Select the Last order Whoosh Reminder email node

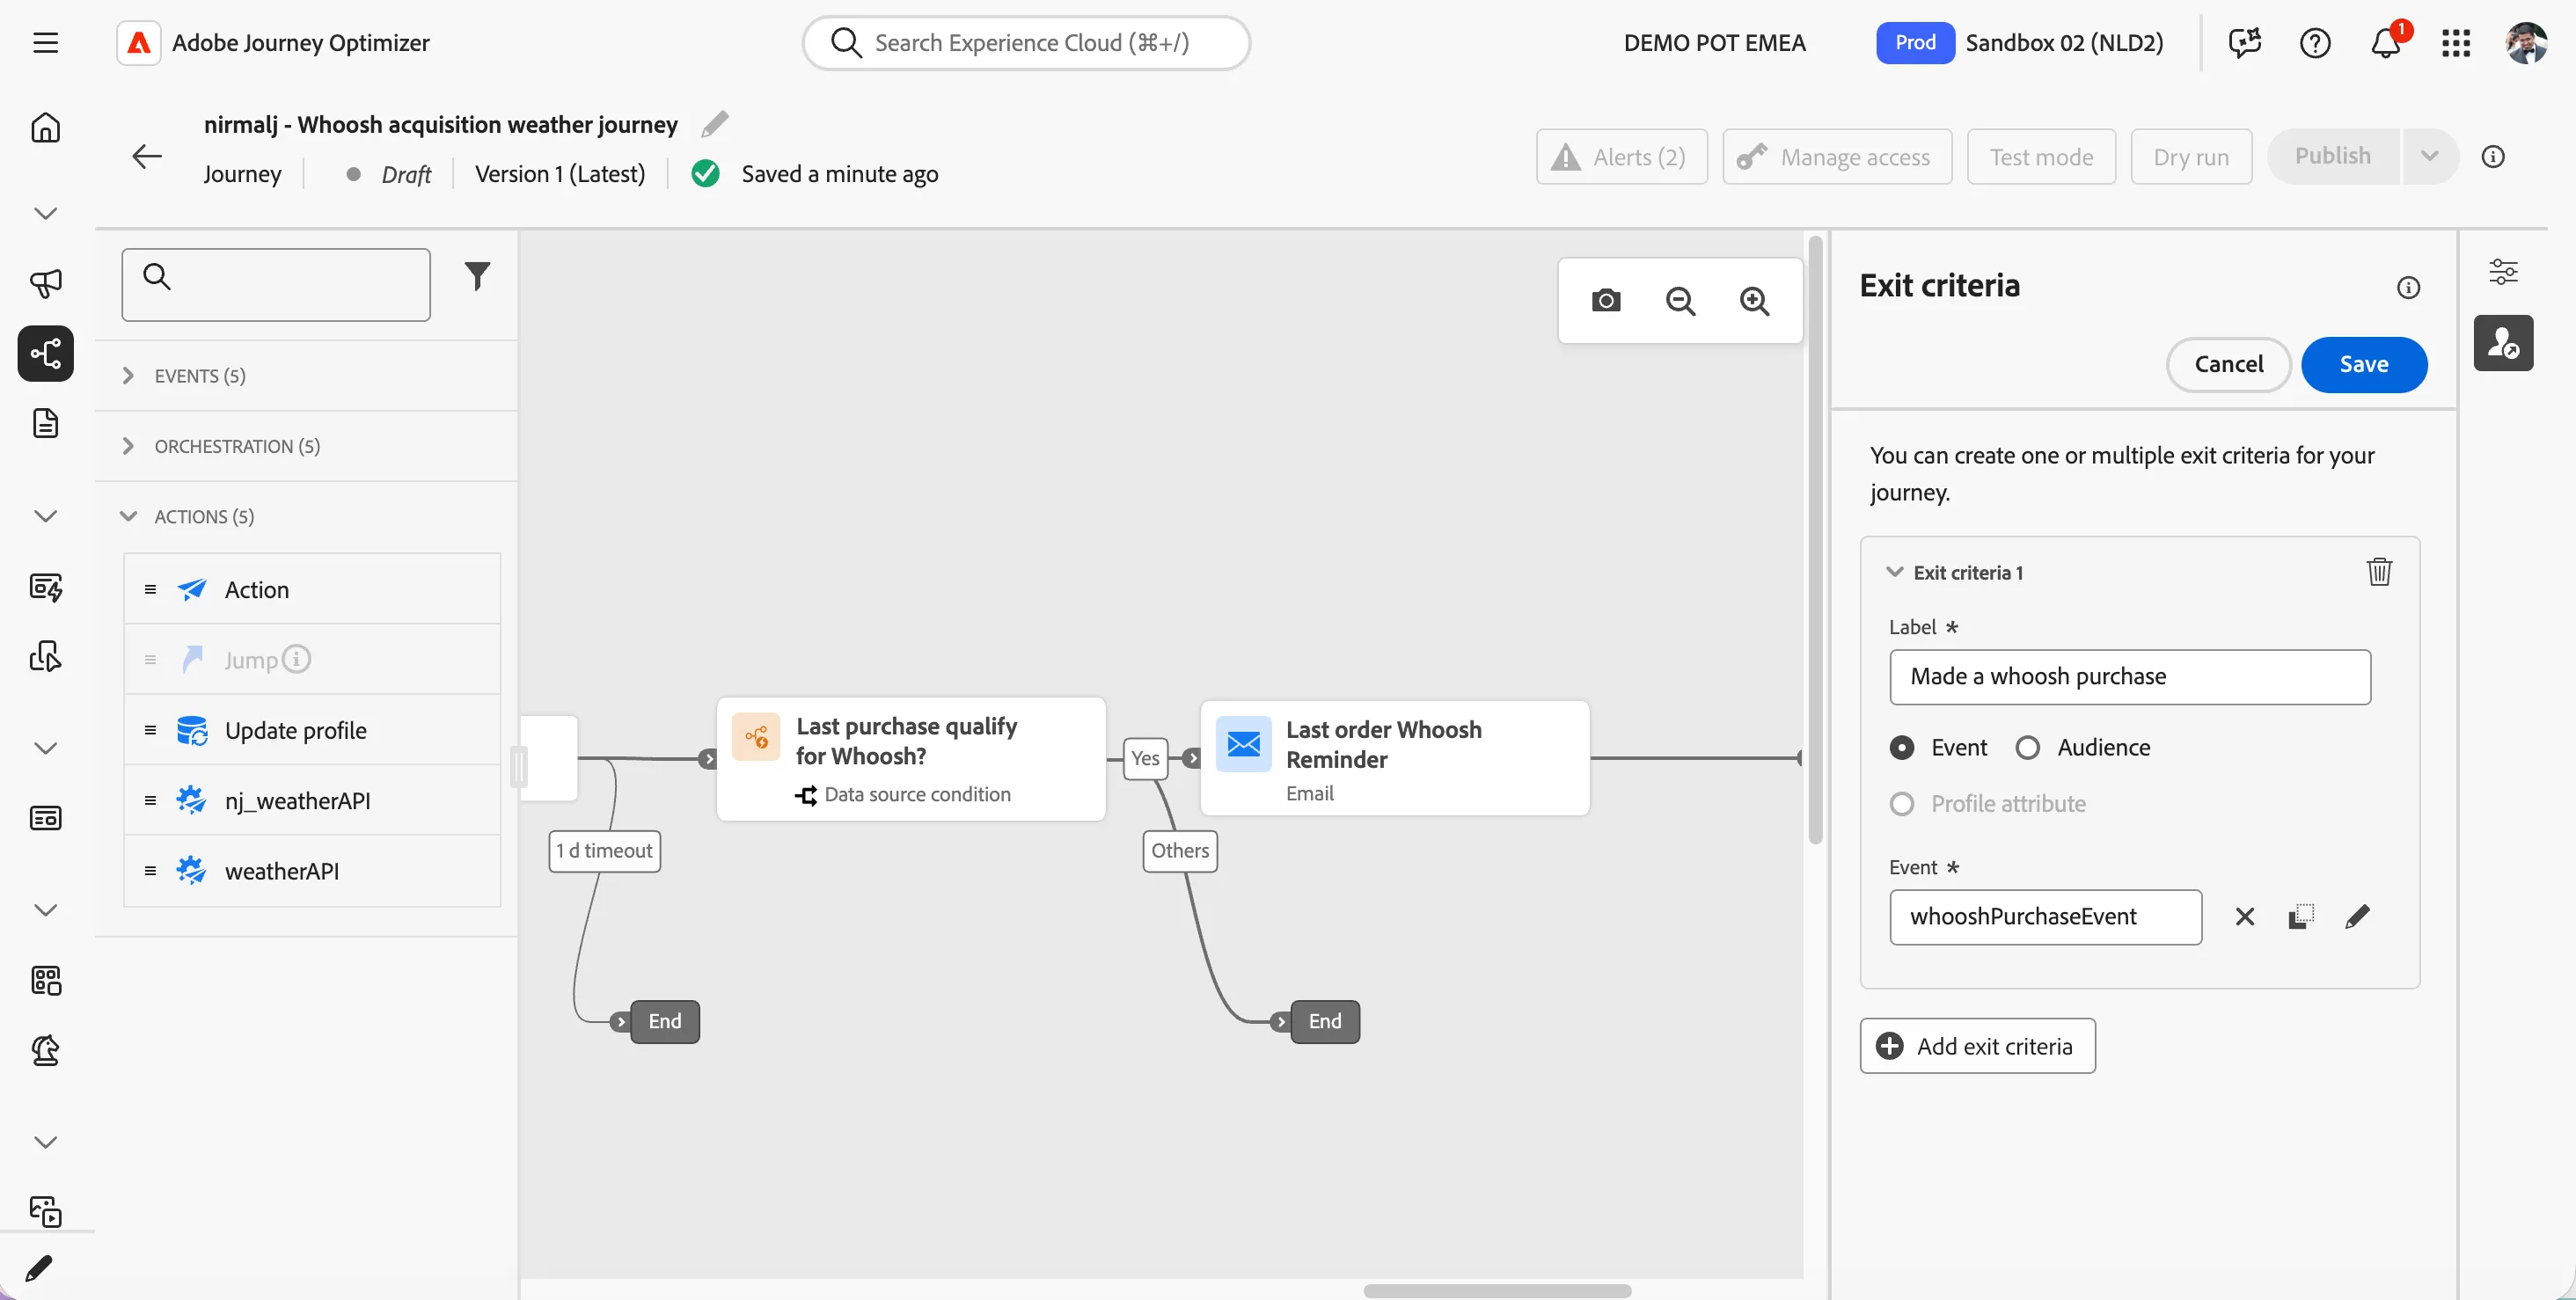pyautogui.click(x=1394, y=759)
